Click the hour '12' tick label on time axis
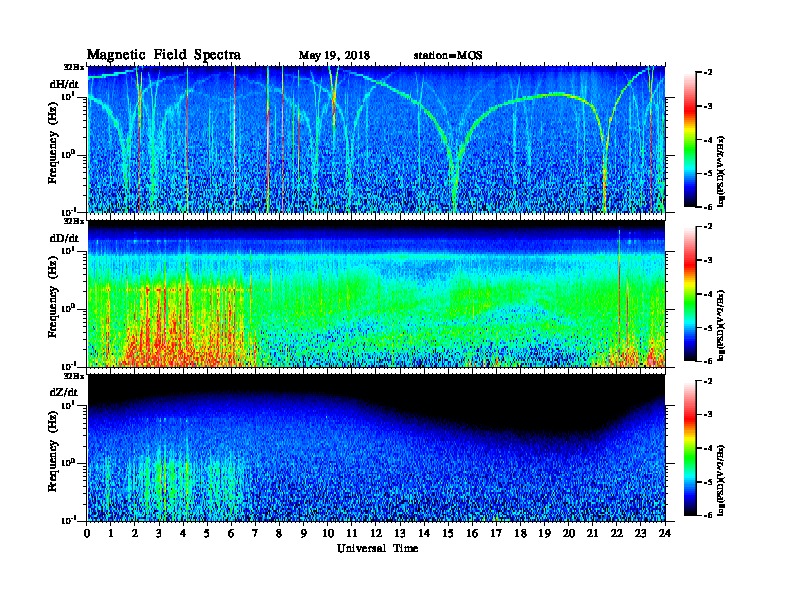 pos(376,534)
